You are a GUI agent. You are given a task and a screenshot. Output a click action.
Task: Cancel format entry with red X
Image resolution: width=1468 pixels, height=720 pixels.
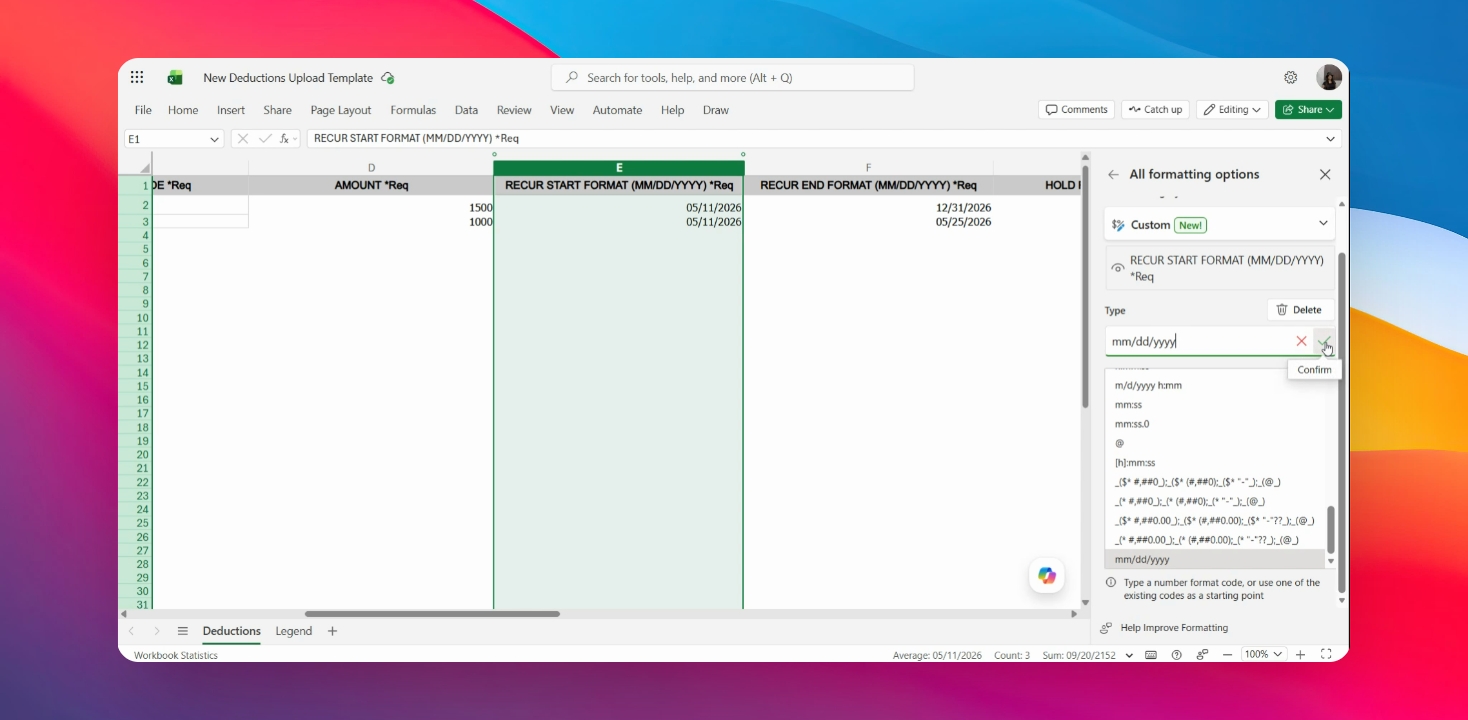tap(1301, 341)
